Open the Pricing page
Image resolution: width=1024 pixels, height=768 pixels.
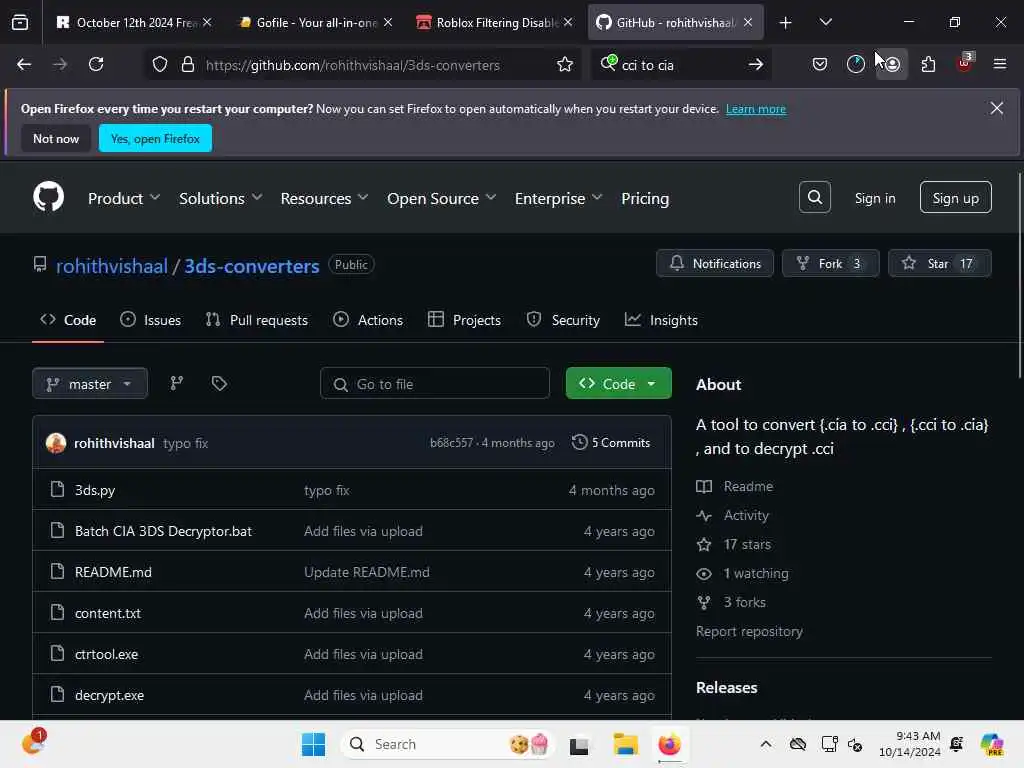[x=645, y=199]
